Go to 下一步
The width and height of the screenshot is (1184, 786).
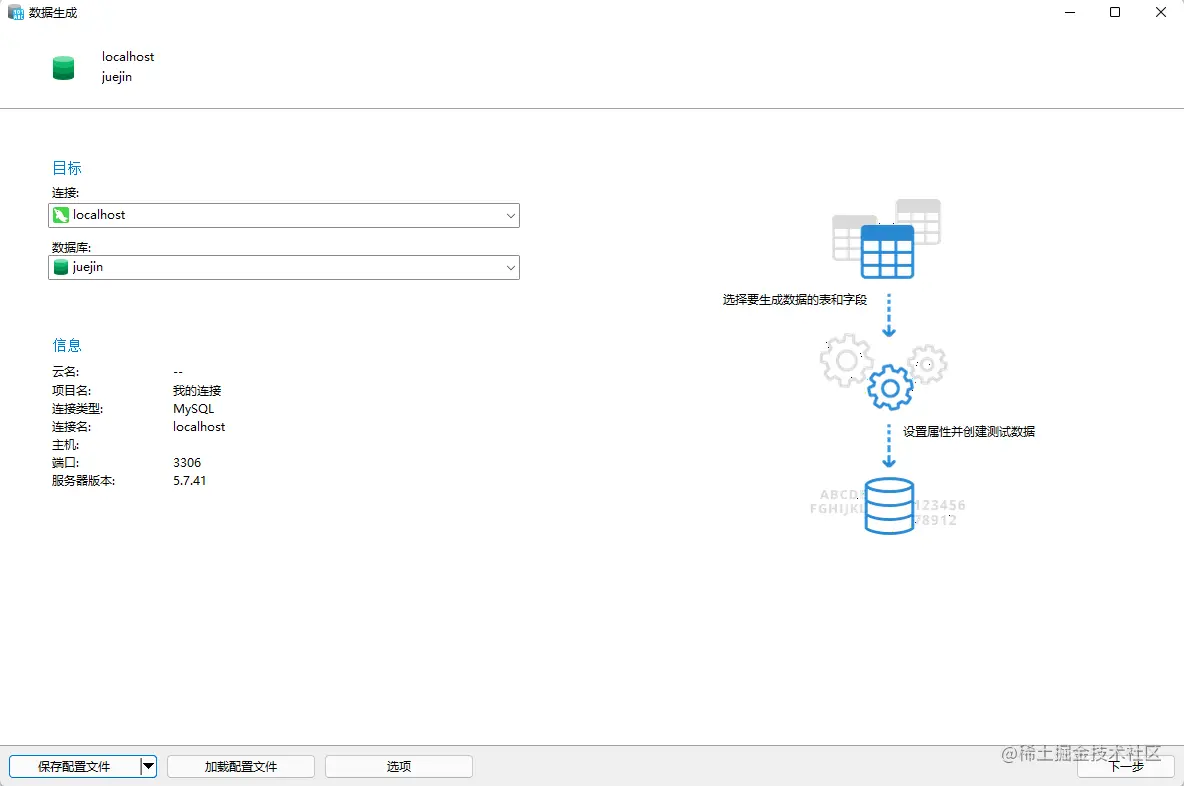click(x=1126, y=766)
